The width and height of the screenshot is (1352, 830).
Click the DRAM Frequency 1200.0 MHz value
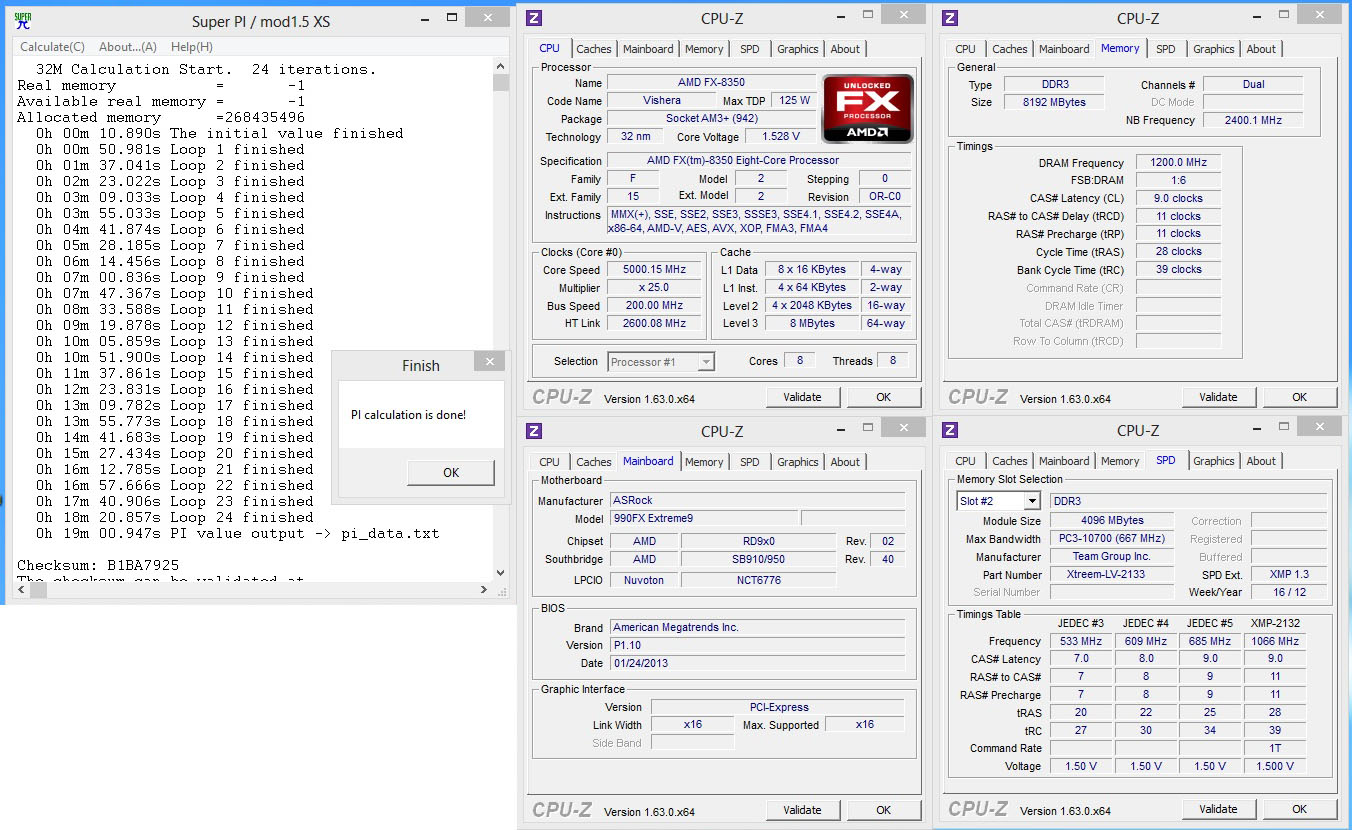[1178, 162]
